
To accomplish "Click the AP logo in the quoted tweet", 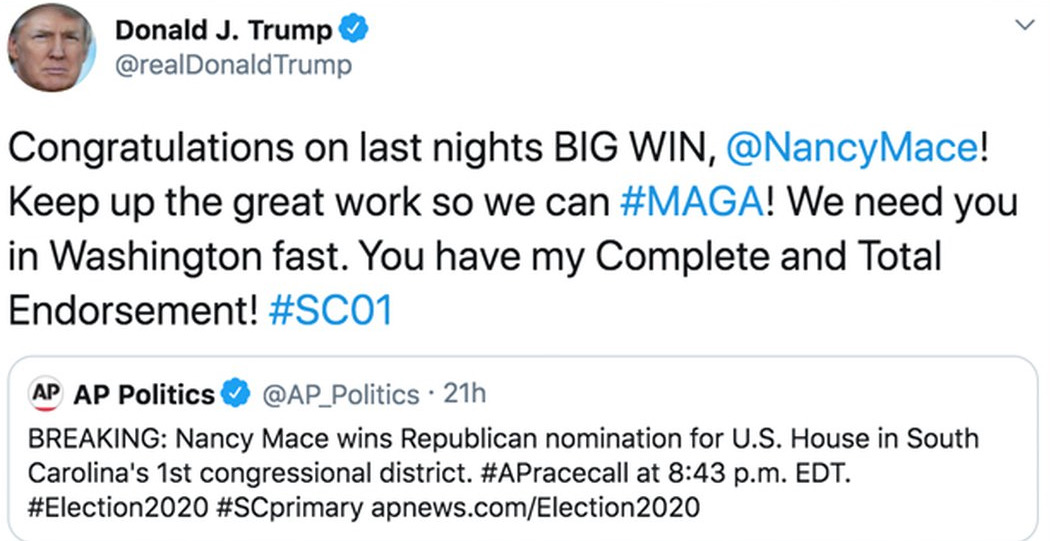I will pos(45,393).
